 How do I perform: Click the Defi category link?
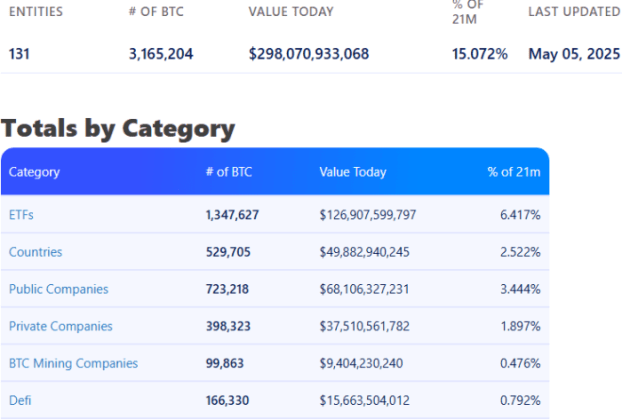(x=20, y=400)
